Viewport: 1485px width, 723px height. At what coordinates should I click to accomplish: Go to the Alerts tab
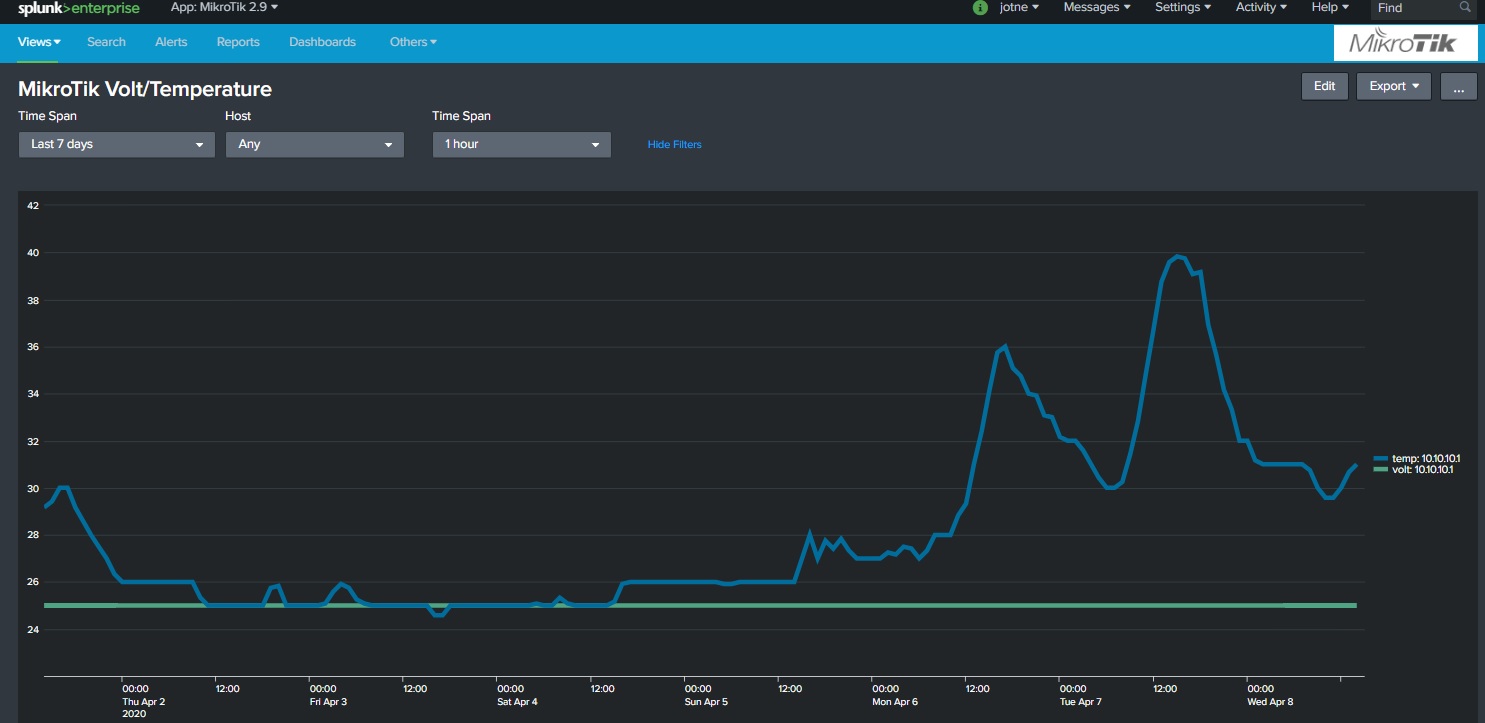pyautogui.click(x=171, y=42)
